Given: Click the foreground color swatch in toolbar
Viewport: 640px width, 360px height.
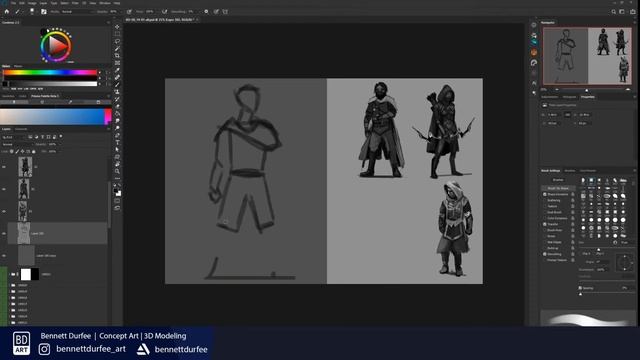Looking at the screenshot, I should click(116, 190).
